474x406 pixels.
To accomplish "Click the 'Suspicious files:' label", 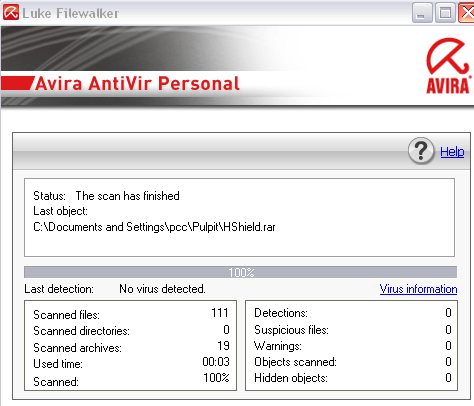I will tap(291, 330).
